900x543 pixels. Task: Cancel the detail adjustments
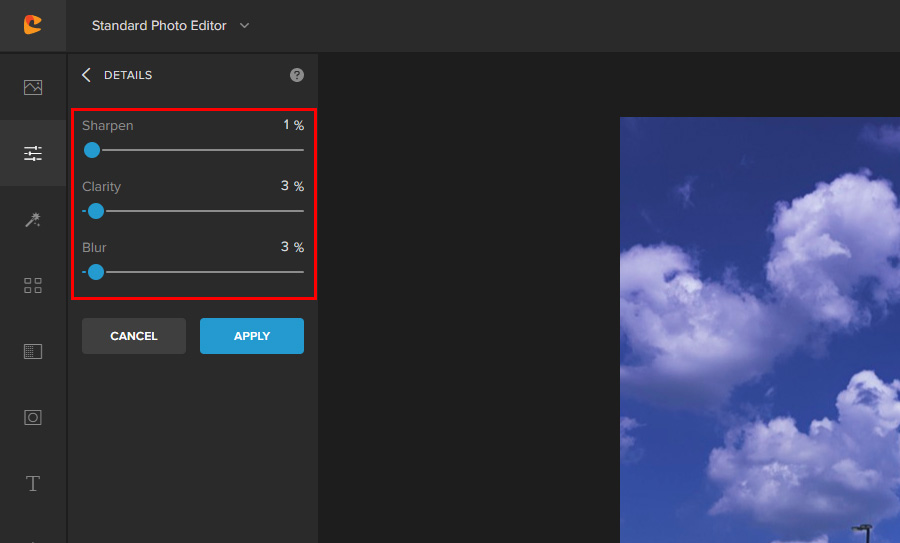pos(134,336)
